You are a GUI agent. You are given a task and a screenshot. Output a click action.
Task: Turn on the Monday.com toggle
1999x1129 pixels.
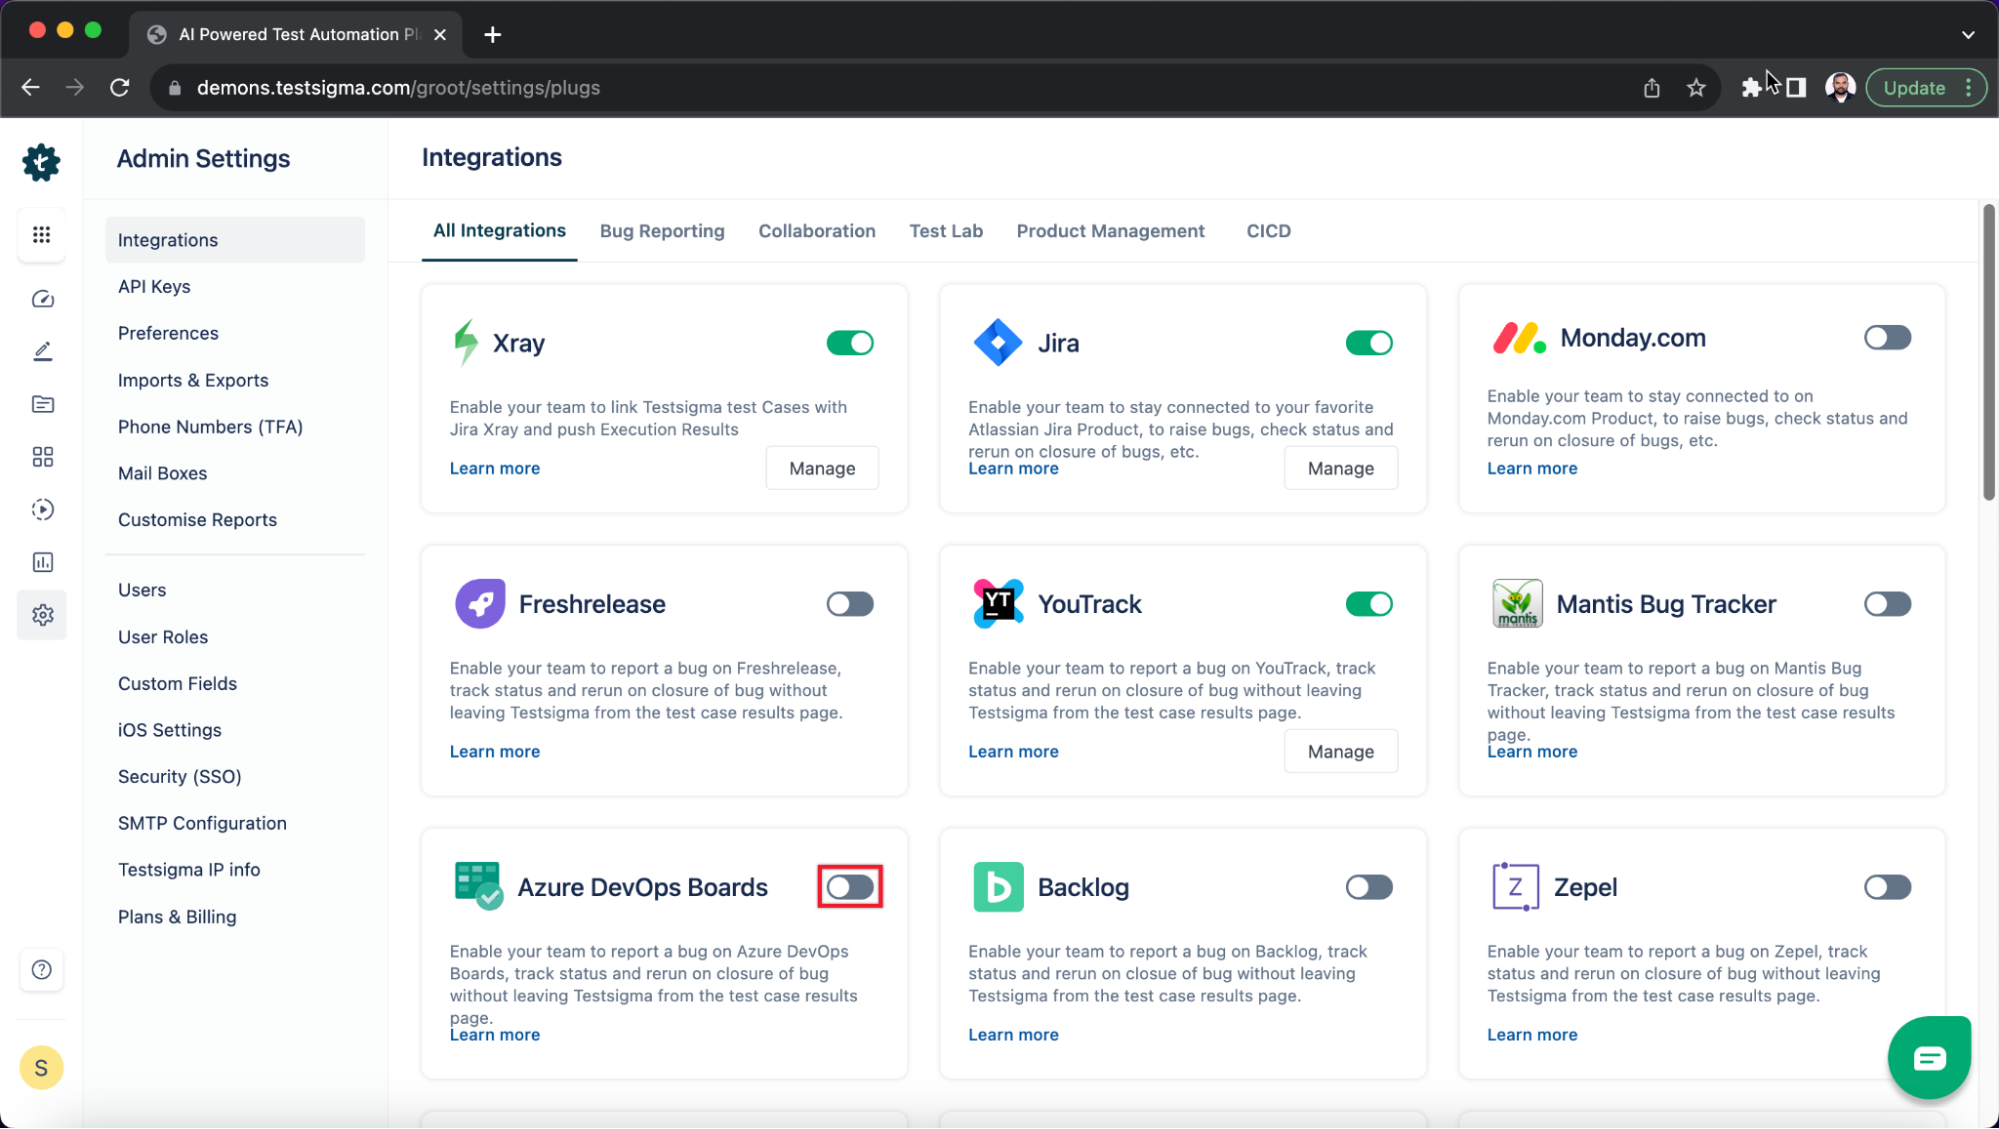point(1887,338)
